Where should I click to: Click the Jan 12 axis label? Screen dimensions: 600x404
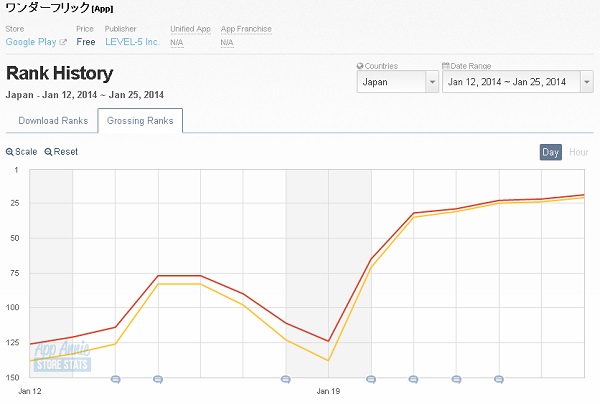[x=29, y=391]
